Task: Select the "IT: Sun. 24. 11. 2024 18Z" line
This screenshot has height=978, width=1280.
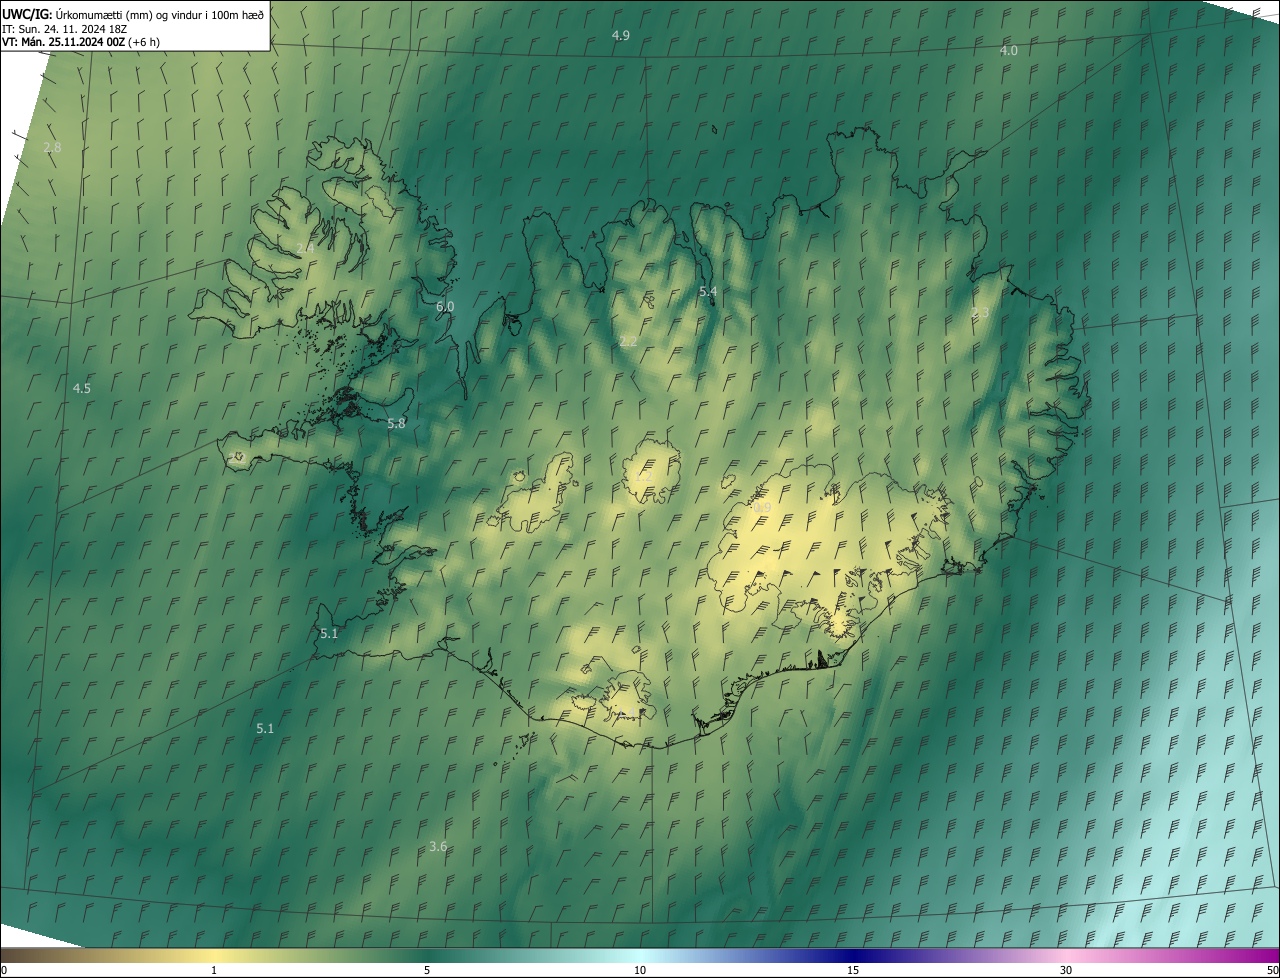Action: (65, 28)
